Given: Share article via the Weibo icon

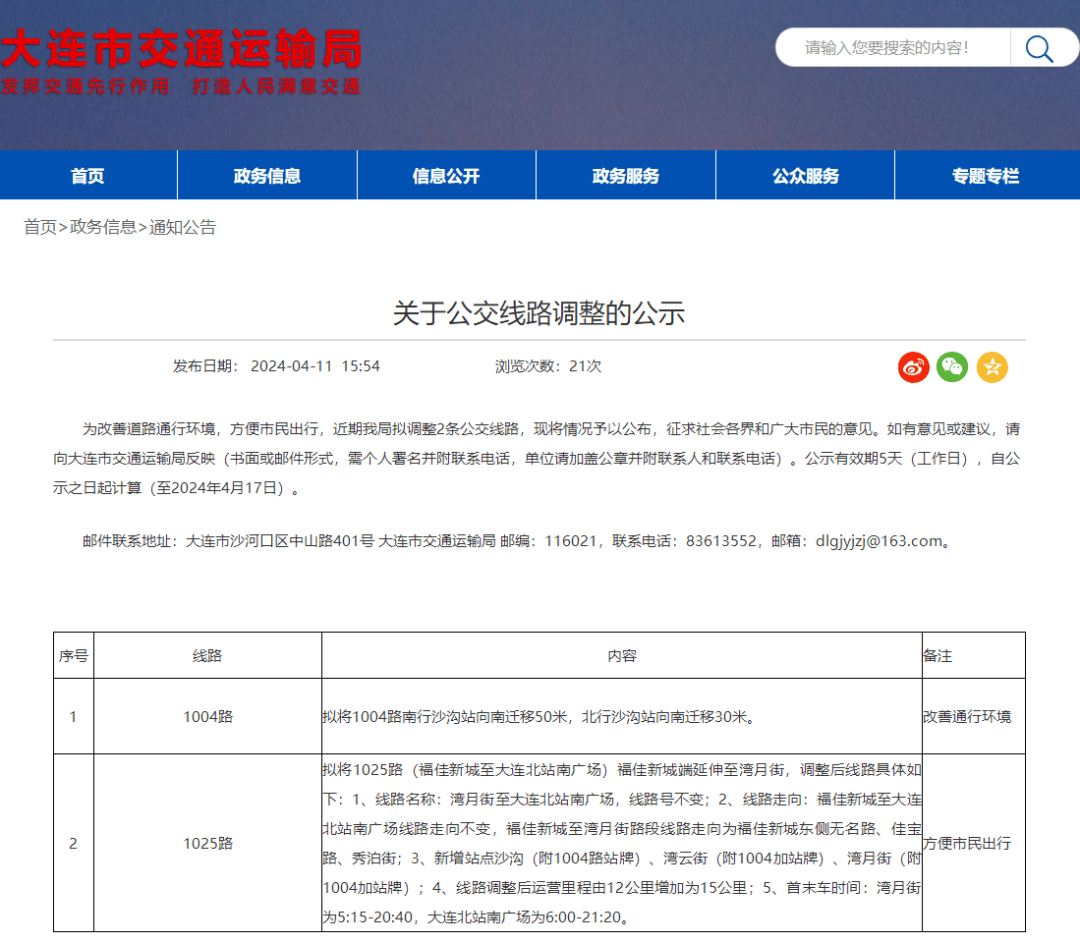Looking at the screenshot, I should (x=913, y=367).
